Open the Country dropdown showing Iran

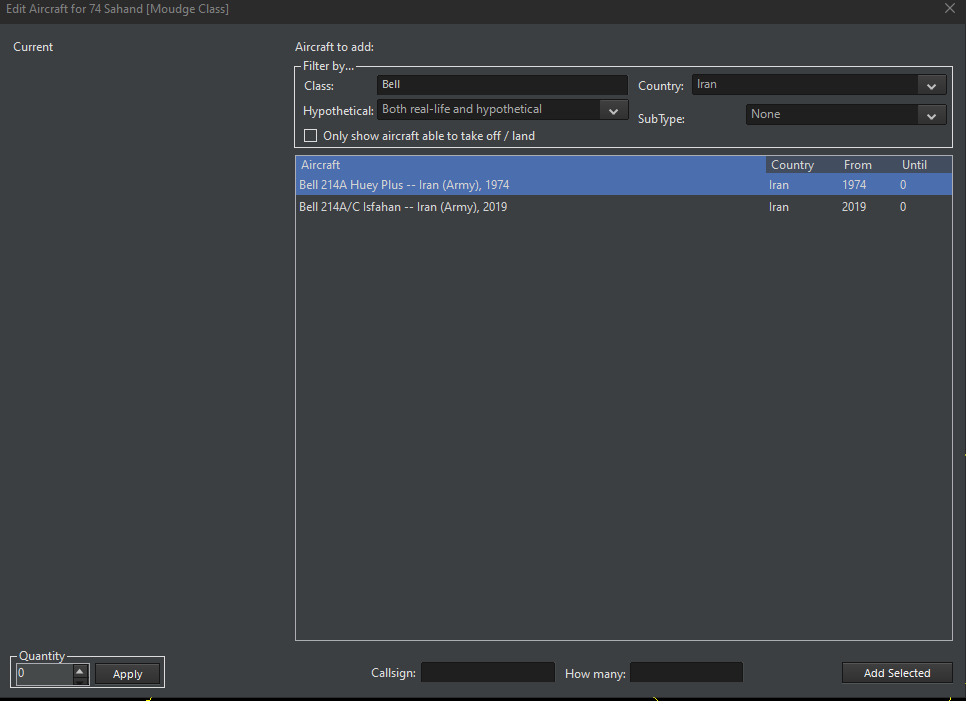click(819, 85)
